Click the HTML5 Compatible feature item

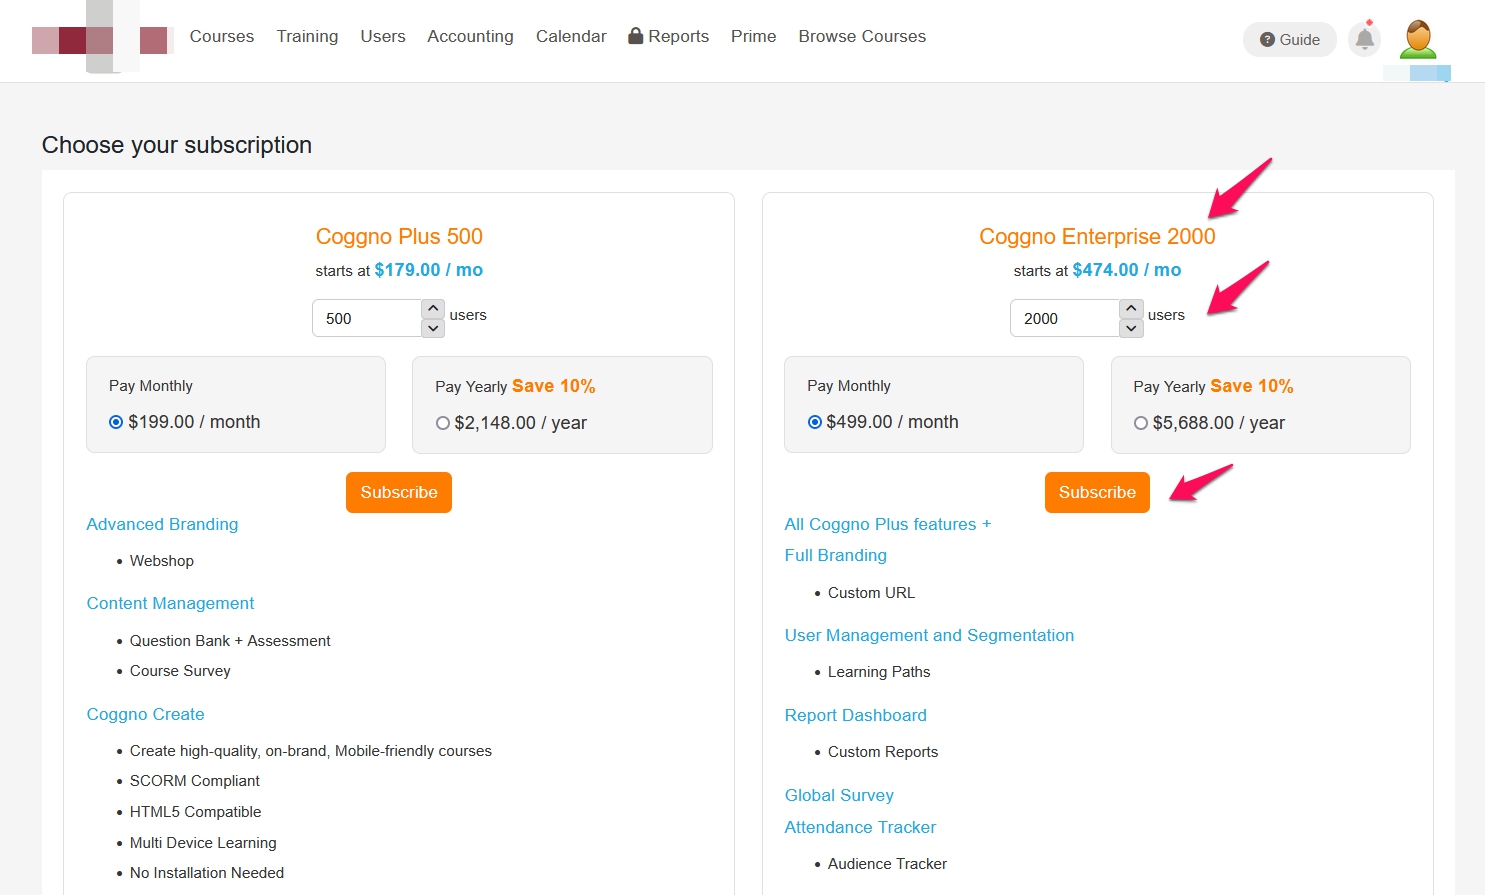click(x=196, y=812)
